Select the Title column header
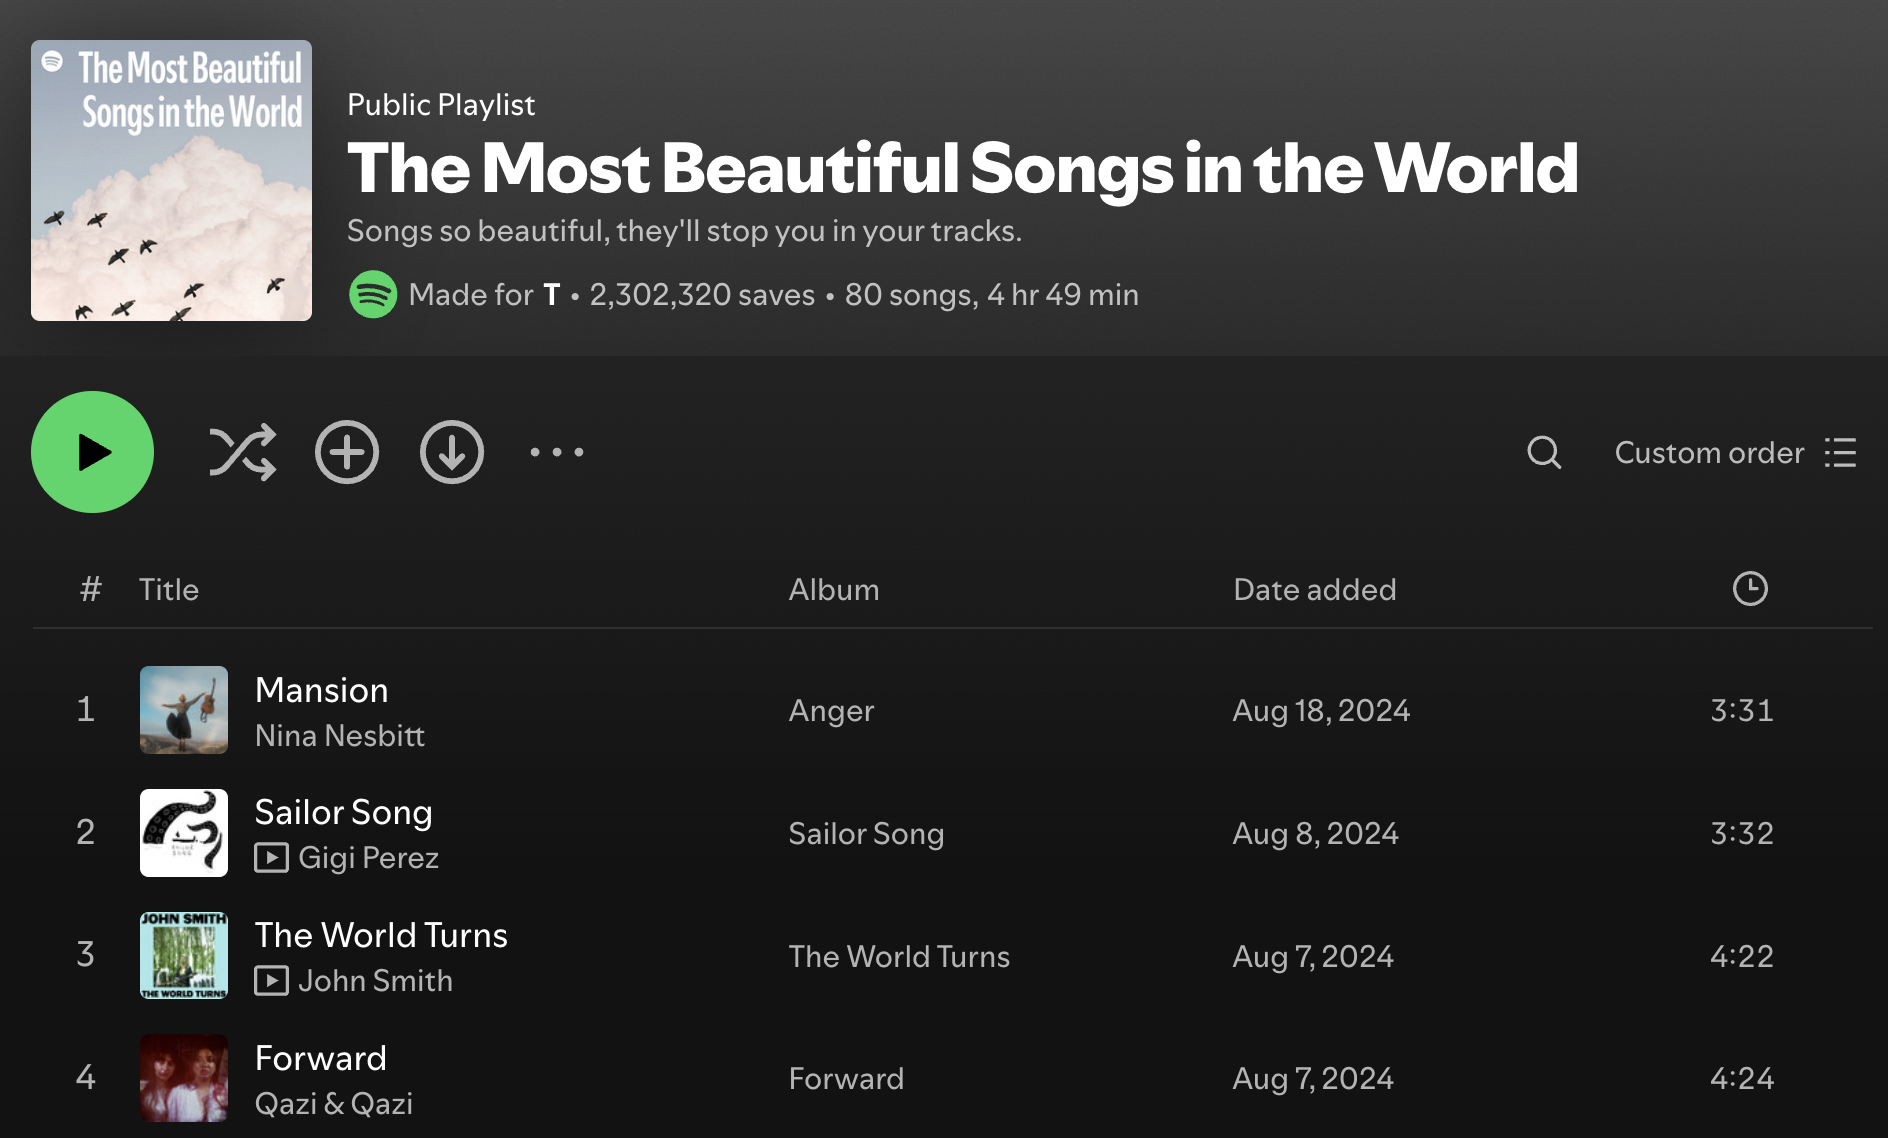Image resolution: width=1888 pixels, height=1138 pixels. coord(169,589)
